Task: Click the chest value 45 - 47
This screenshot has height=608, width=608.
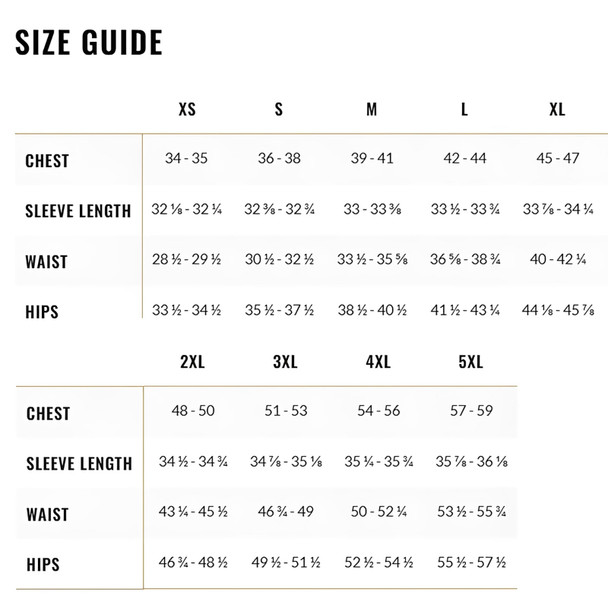Action: [557, 158]
